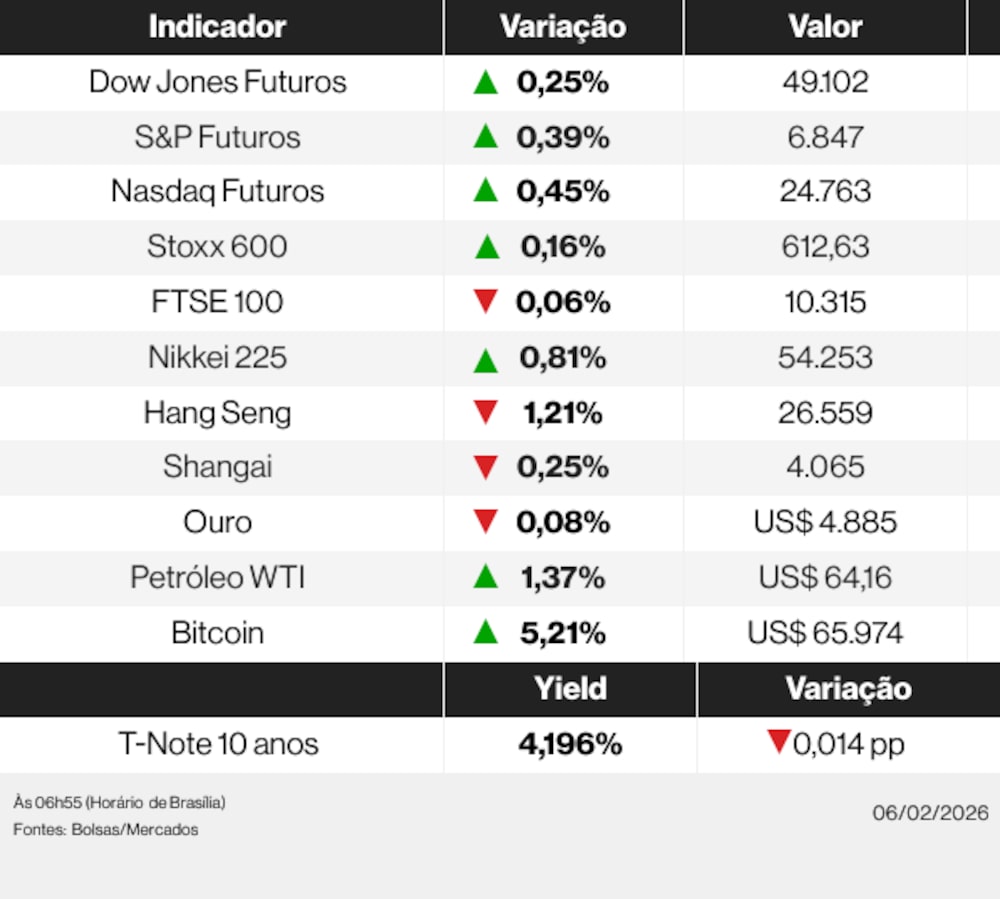1000x899 pixels.
Task: Click the green up arrow beside Dow Jones Futuros
Action: [486, 82]
